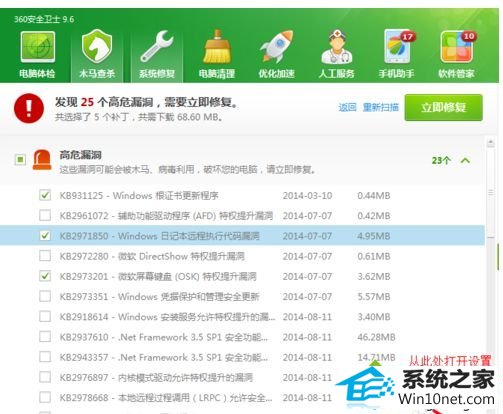Toggle the 高危漏洞 select-all checkbox
Viewport: 503px width, 414px height.
[20, 160]
